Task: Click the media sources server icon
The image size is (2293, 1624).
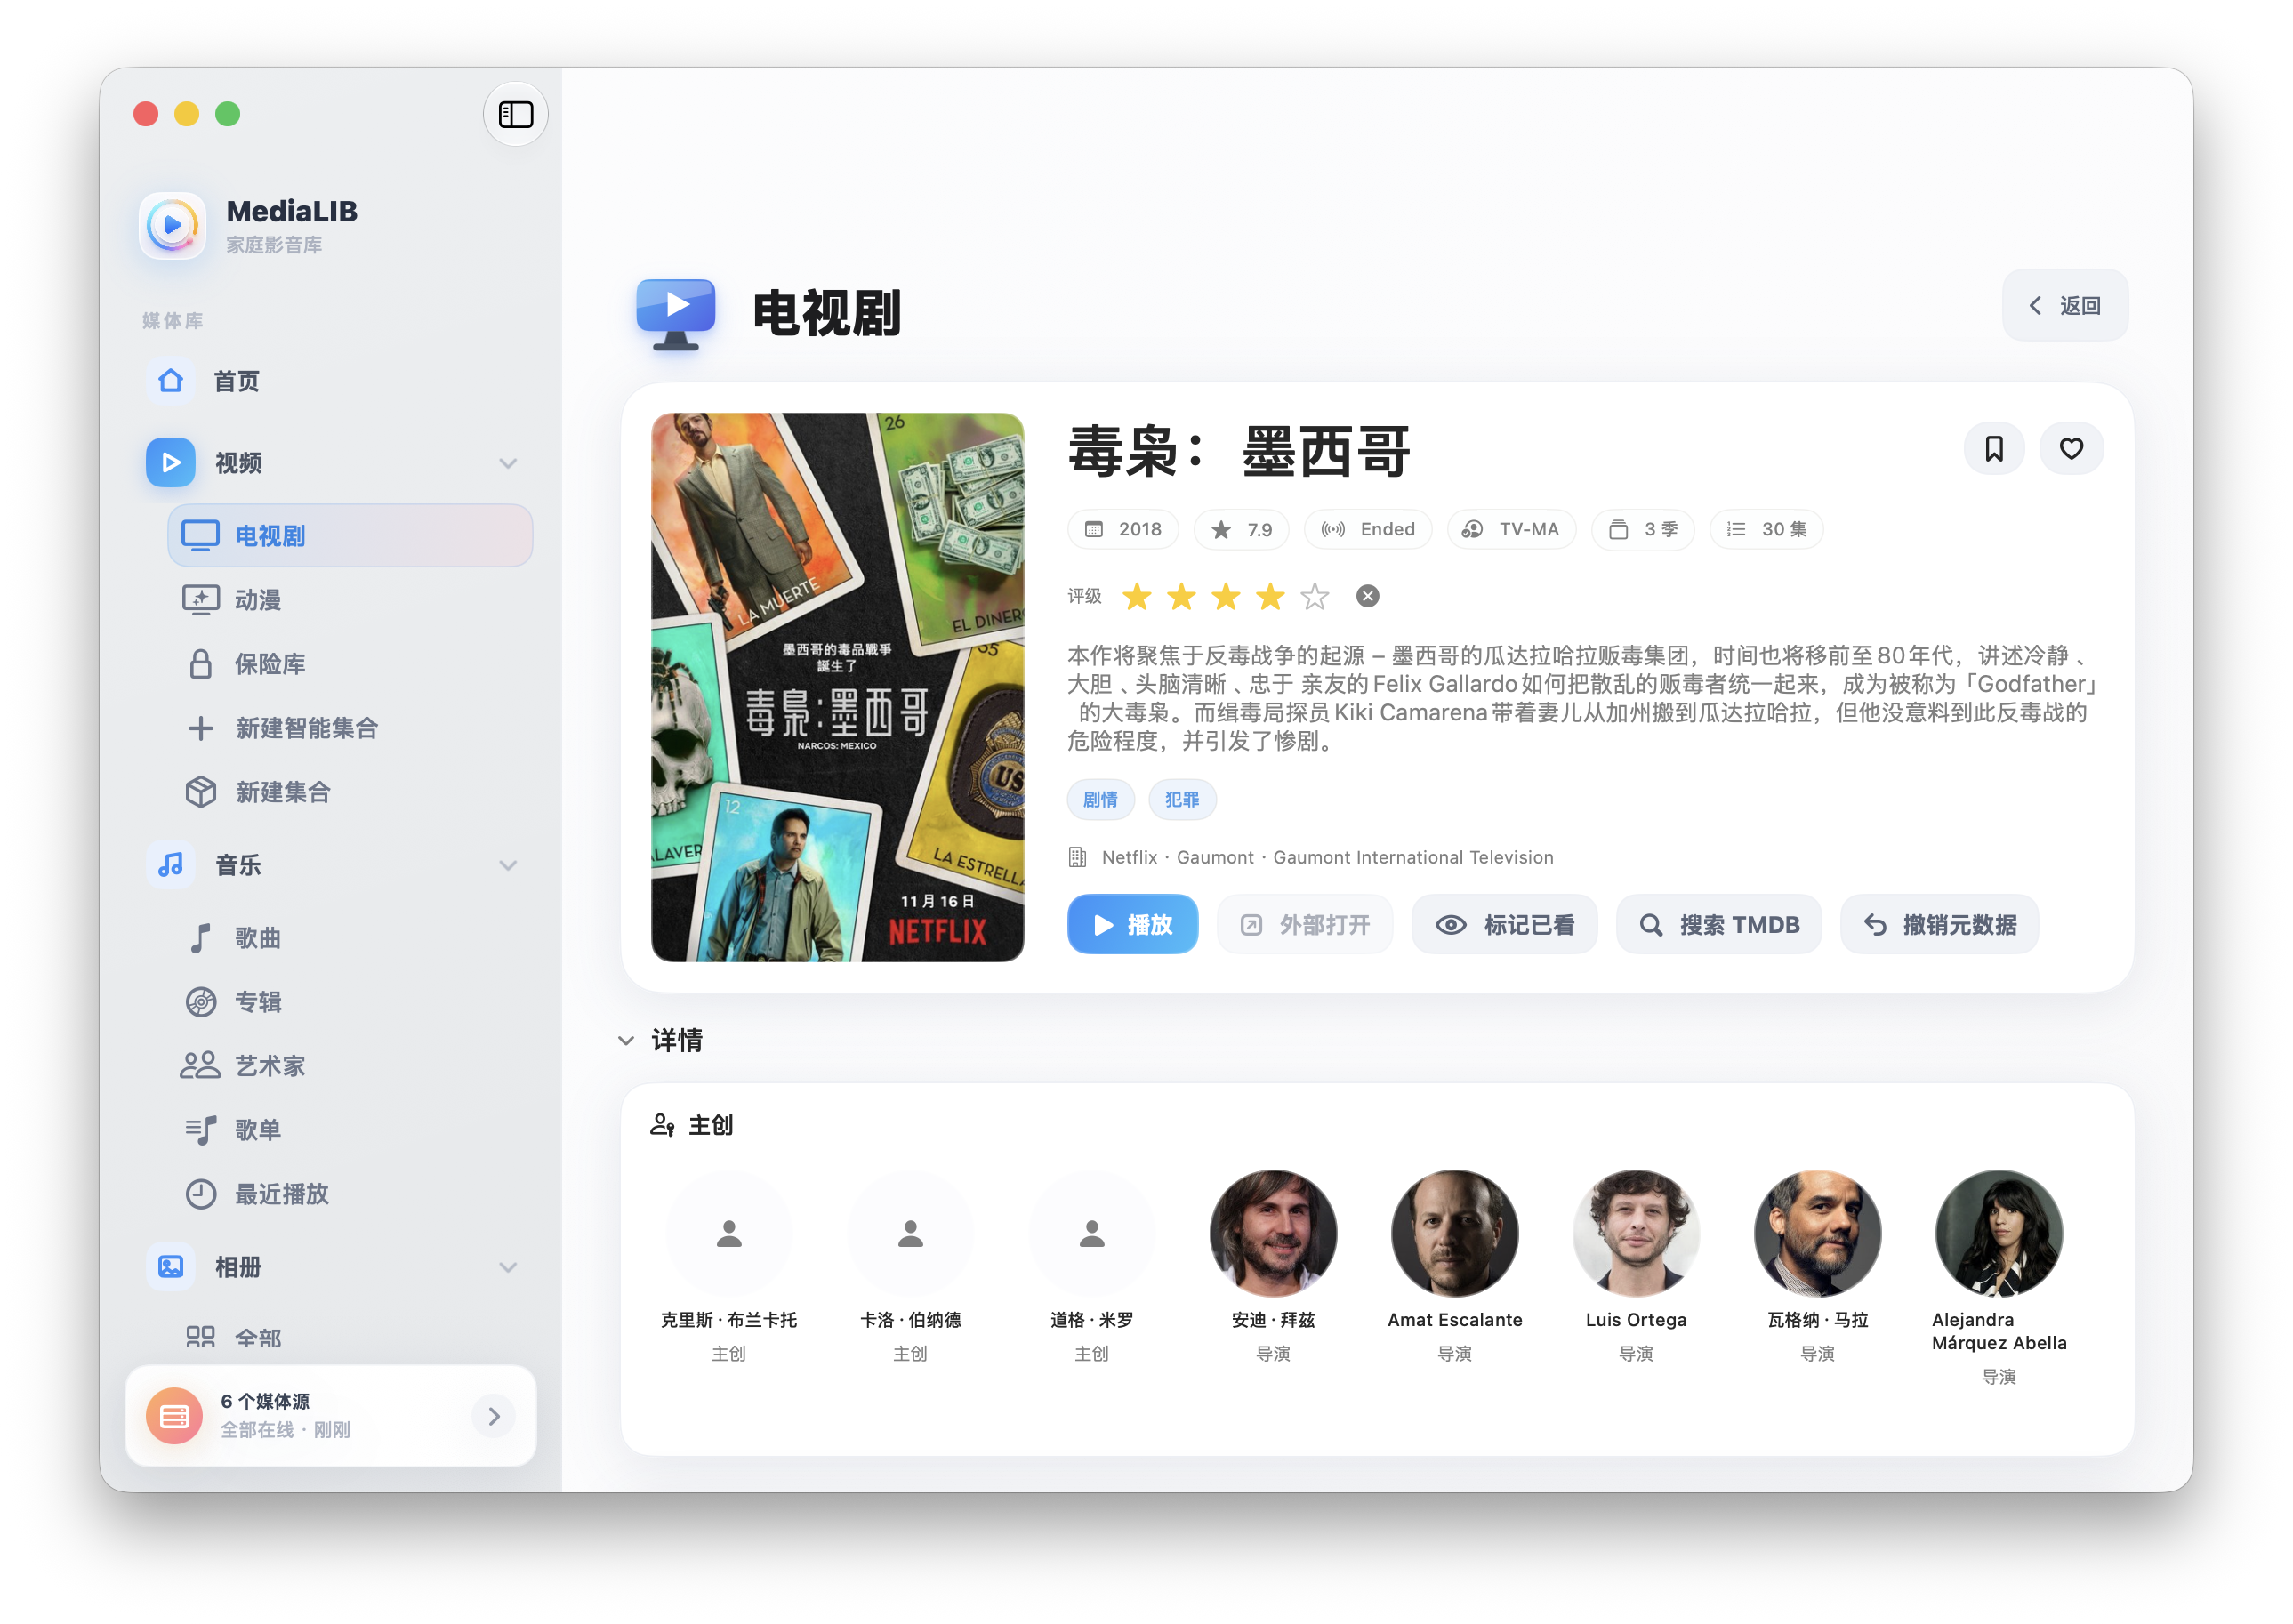Action: (x=174, y=1416)
